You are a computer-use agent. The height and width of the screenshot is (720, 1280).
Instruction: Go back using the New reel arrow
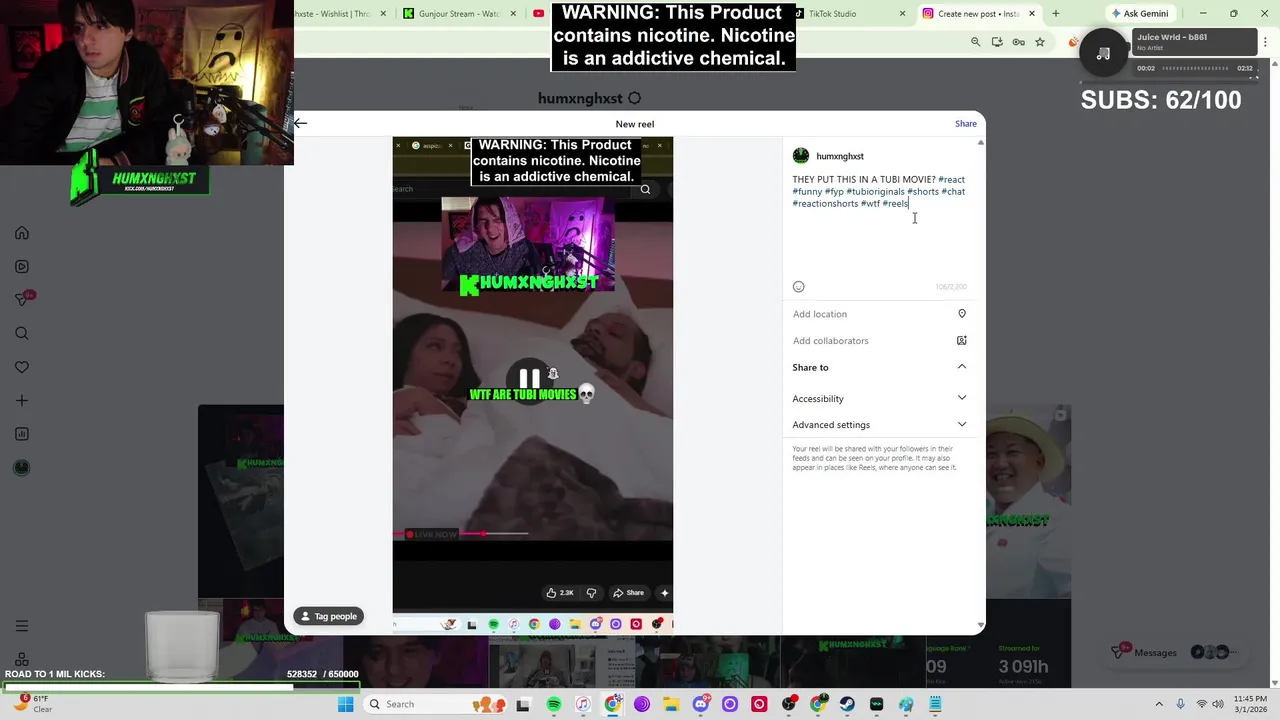[300, 123]
